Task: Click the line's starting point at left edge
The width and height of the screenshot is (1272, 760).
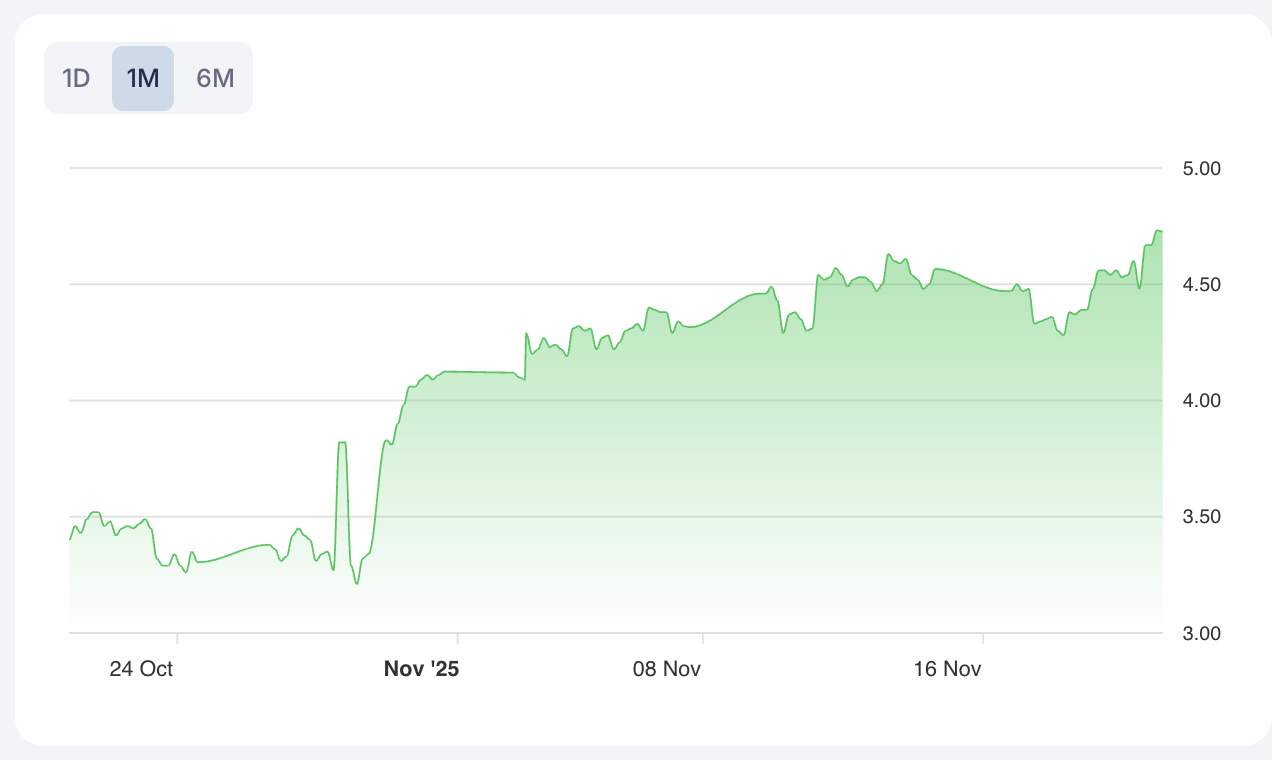Action: tap(70, 539)
